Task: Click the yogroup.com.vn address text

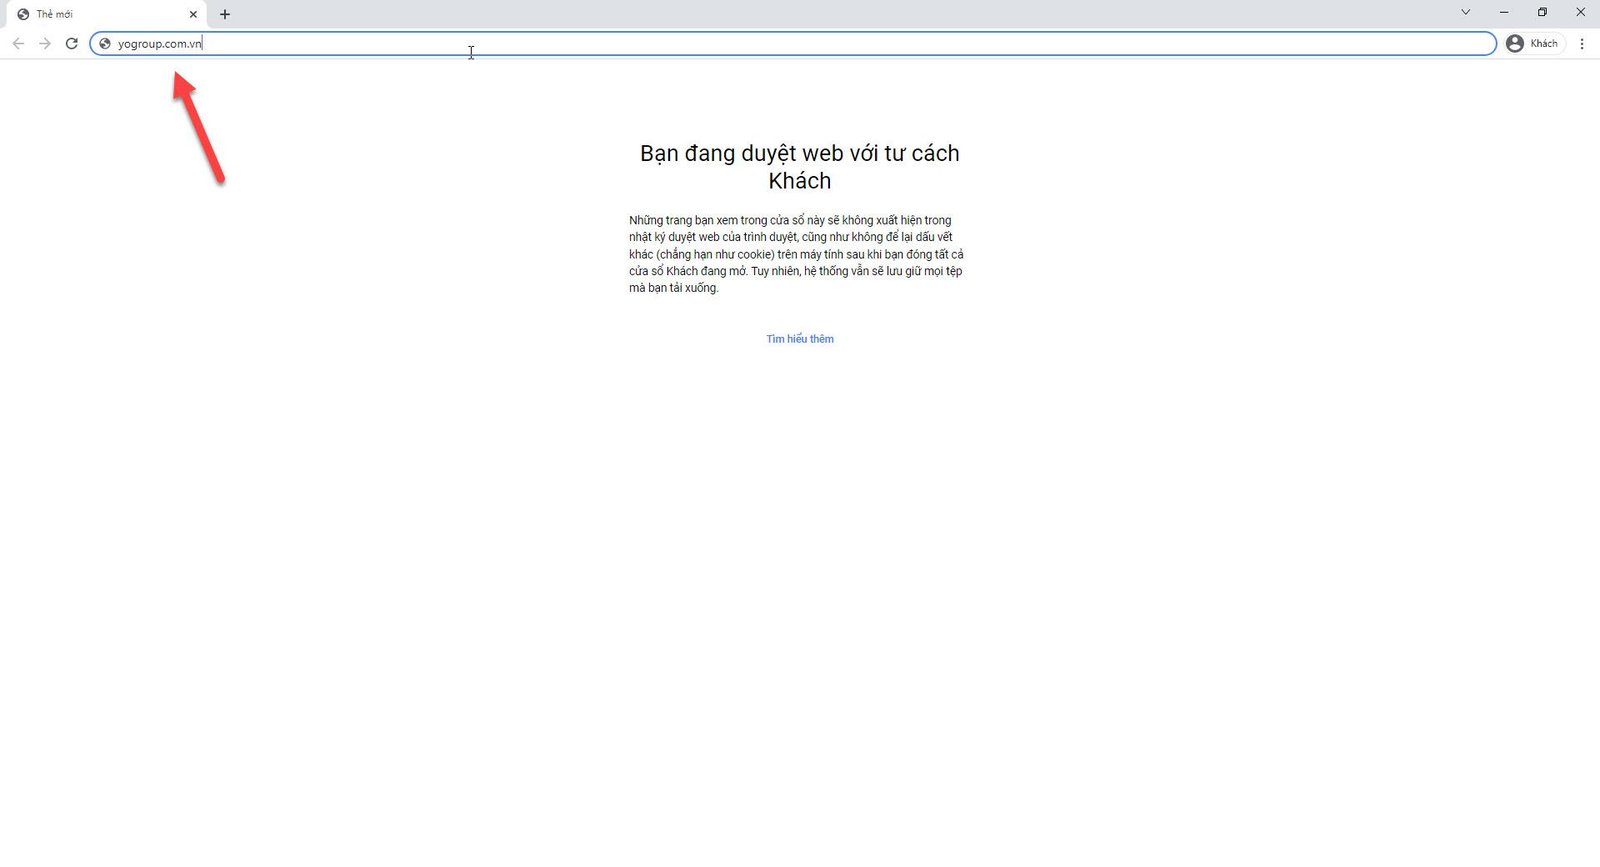Action: pyautogui.click(x=160, y=44)
